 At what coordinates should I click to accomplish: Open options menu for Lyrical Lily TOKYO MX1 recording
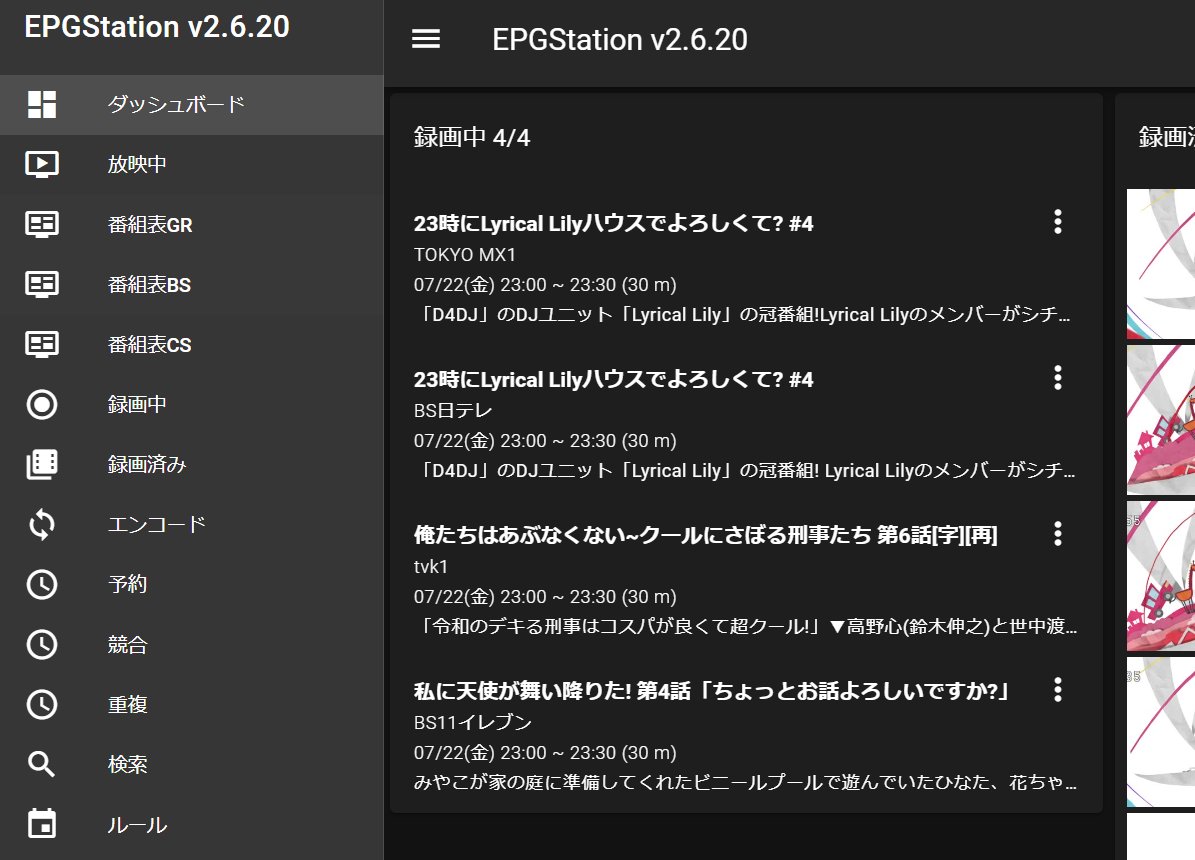point(1057,222)
